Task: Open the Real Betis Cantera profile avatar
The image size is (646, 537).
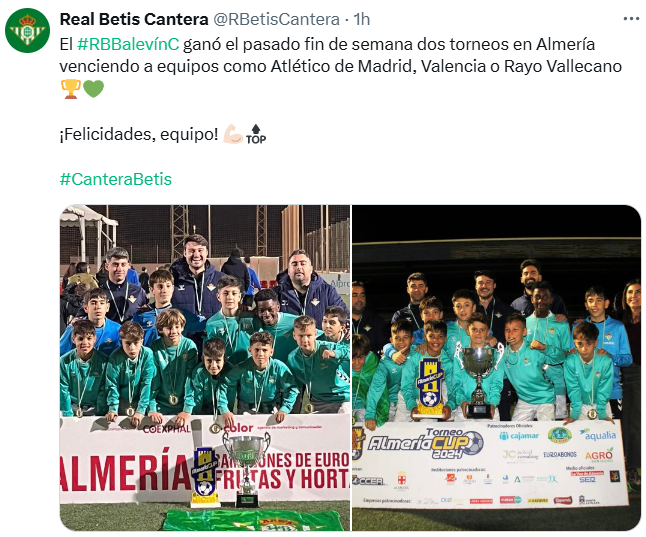Action: (27, 30)
